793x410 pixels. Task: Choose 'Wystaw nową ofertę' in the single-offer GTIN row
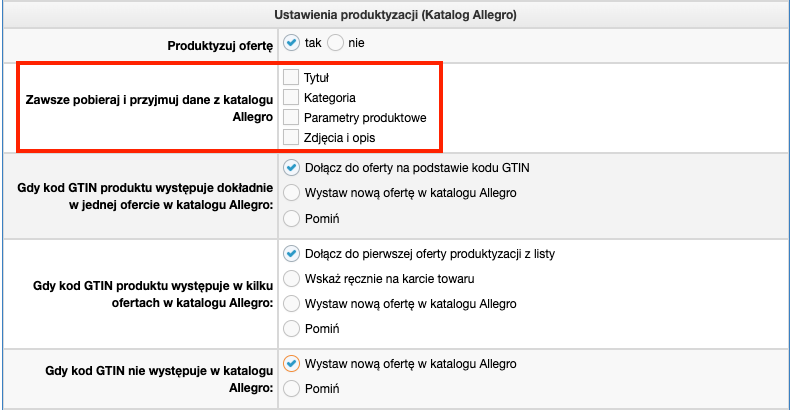[291, 193]
